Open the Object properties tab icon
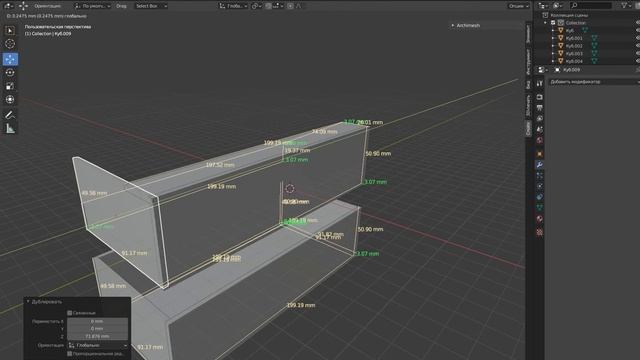640x360 pixels. click(x=540, y=154)
